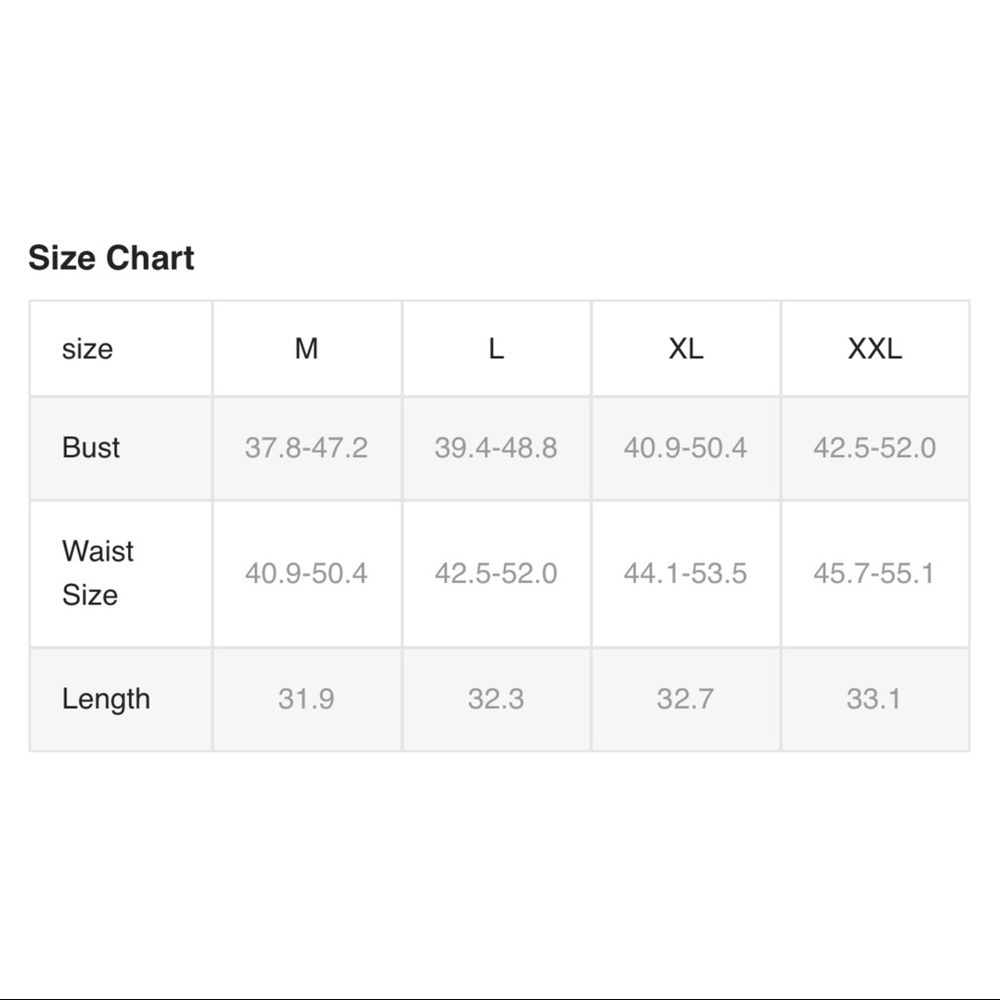This screenshot has width=1000, height=1000.
Task: Click Length value 31.9 for M
Action: click(x=306, y=698)
